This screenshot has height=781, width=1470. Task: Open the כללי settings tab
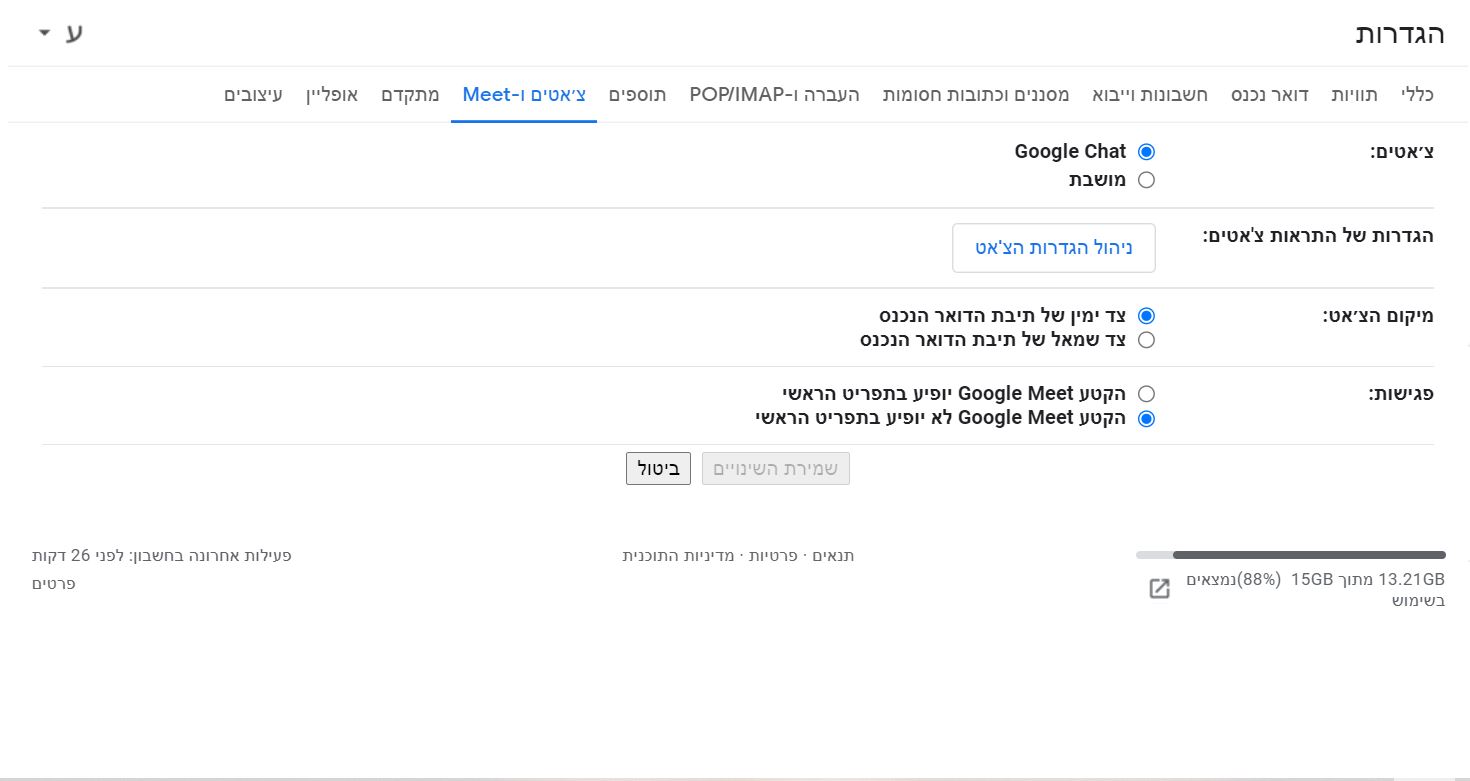pyautogui.click(x=1417, y=95)
